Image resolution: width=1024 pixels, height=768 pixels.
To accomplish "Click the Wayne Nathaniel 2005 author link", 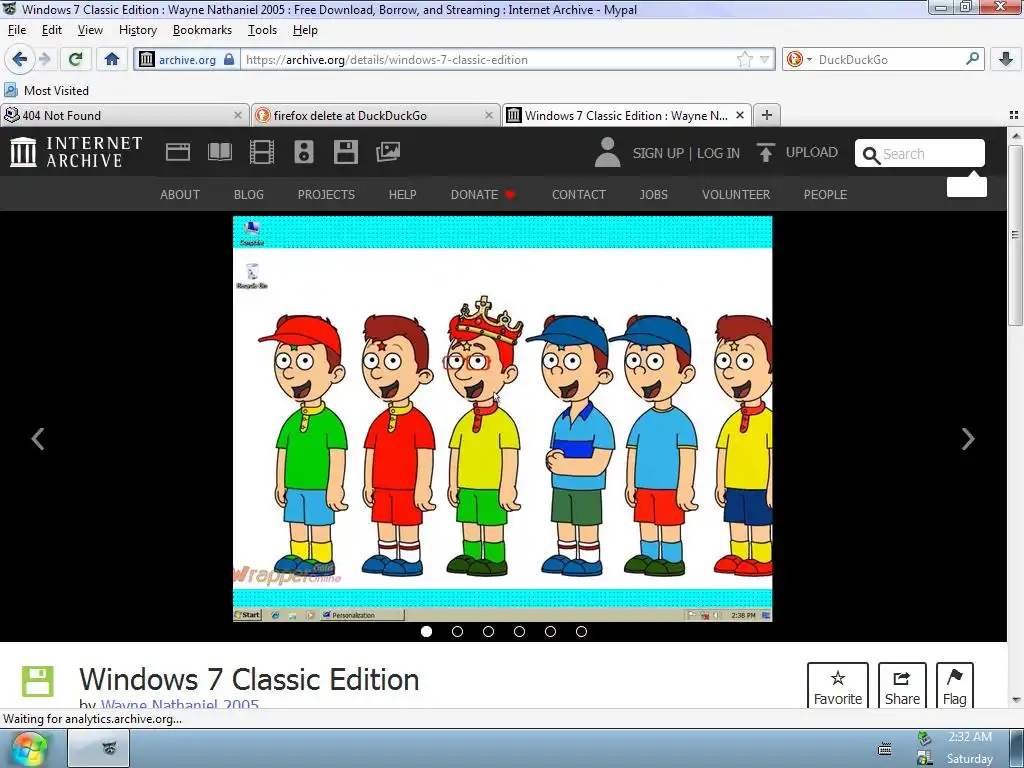I will pyautogui.click(x=180, y=704).
